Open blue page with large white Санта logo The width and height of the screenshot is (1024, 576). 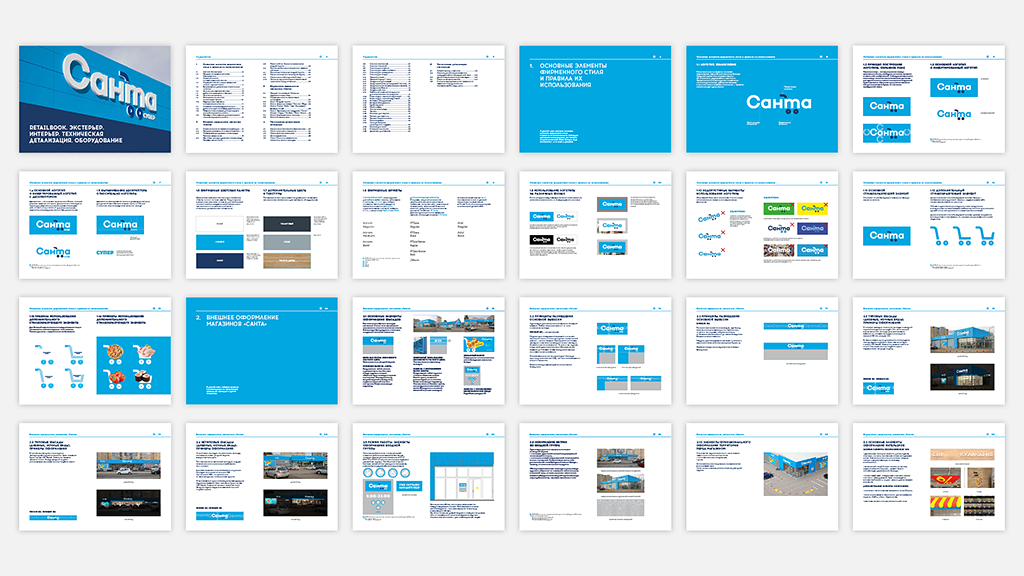(762, 99)
